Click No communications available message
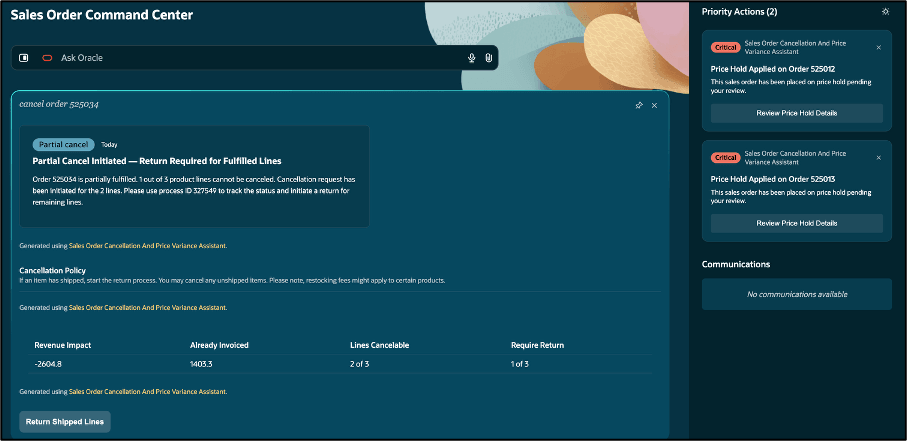 click(797, 294)
